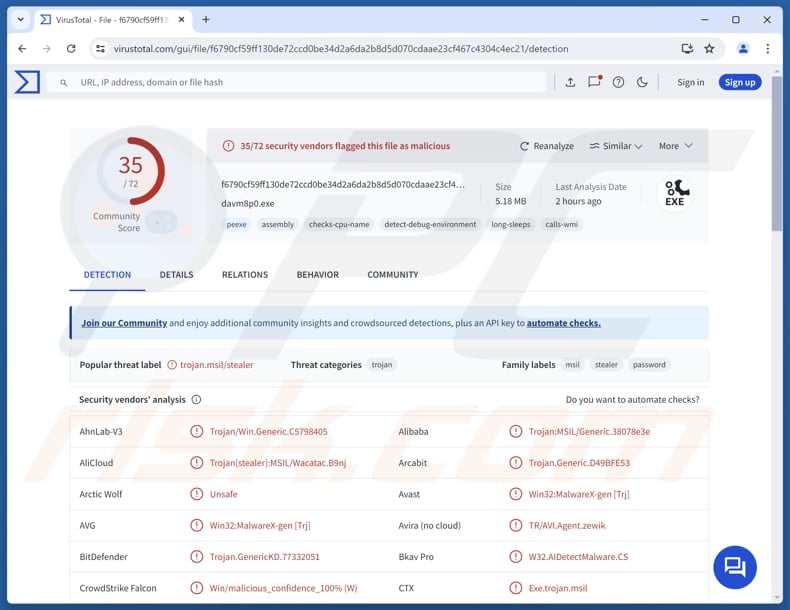This screenshot has height=610, width=790.
Task: Switch to the Details tab
Action: point(176,275)
